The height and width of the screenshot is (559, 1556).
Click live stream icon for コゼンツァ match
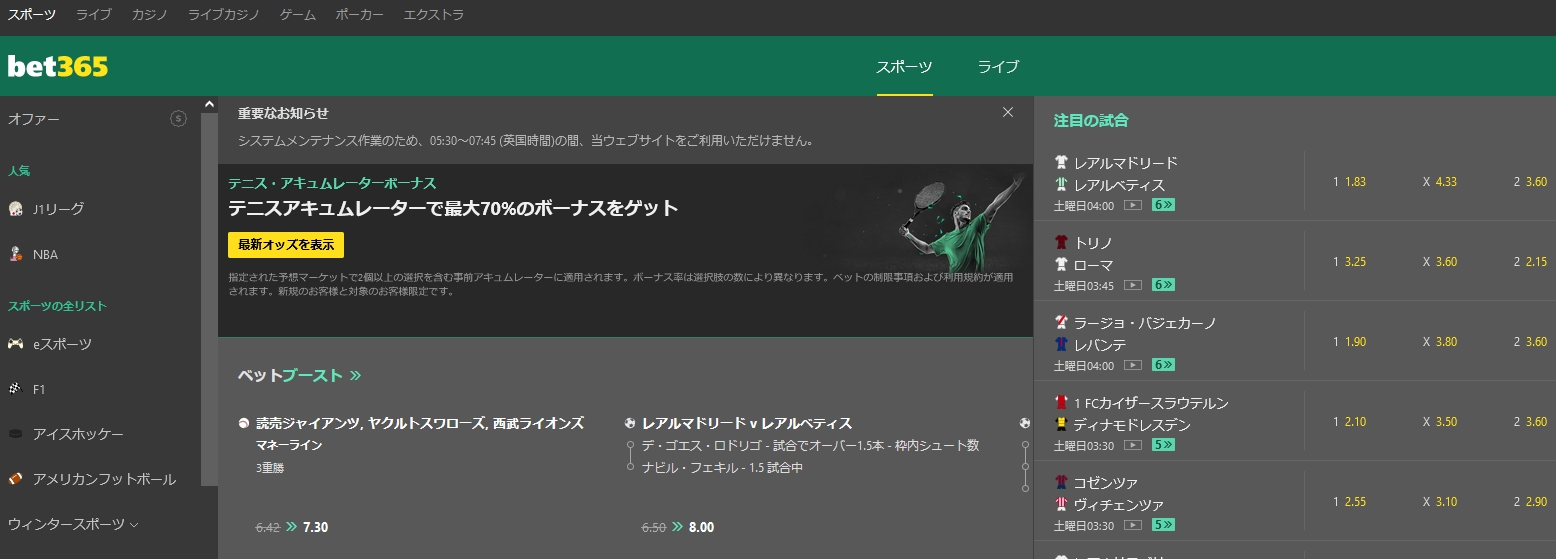pos(1133,525)
